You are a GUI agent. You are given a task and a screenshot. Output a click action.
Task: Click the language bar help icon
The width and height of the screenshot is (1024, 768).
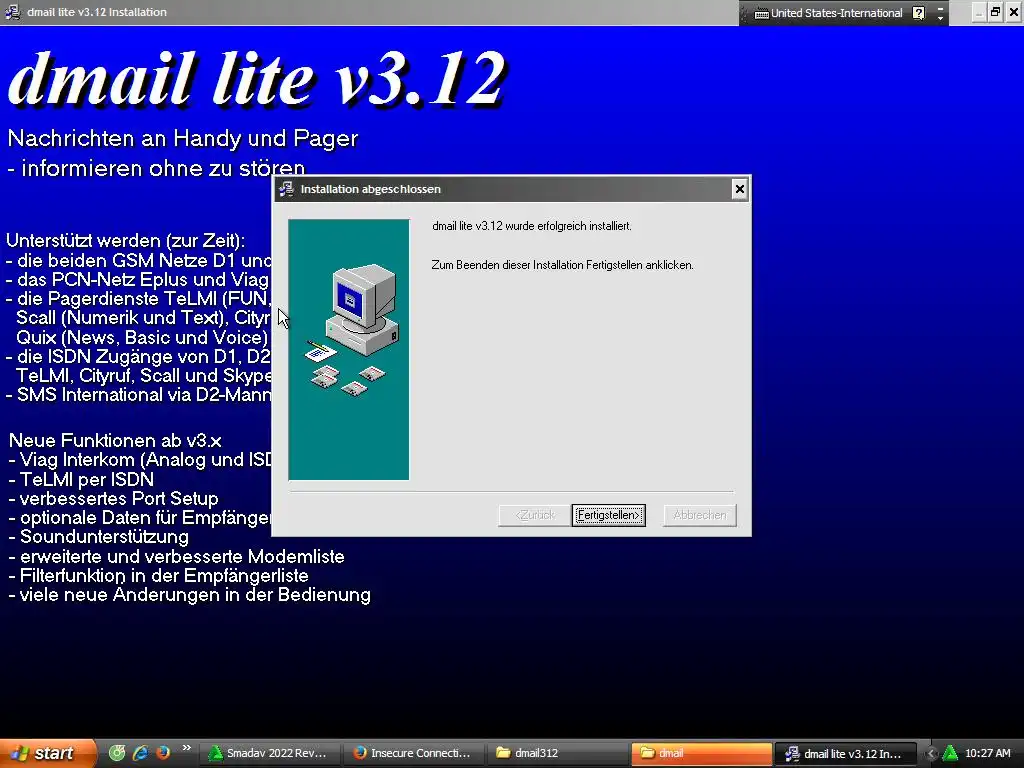918,13
